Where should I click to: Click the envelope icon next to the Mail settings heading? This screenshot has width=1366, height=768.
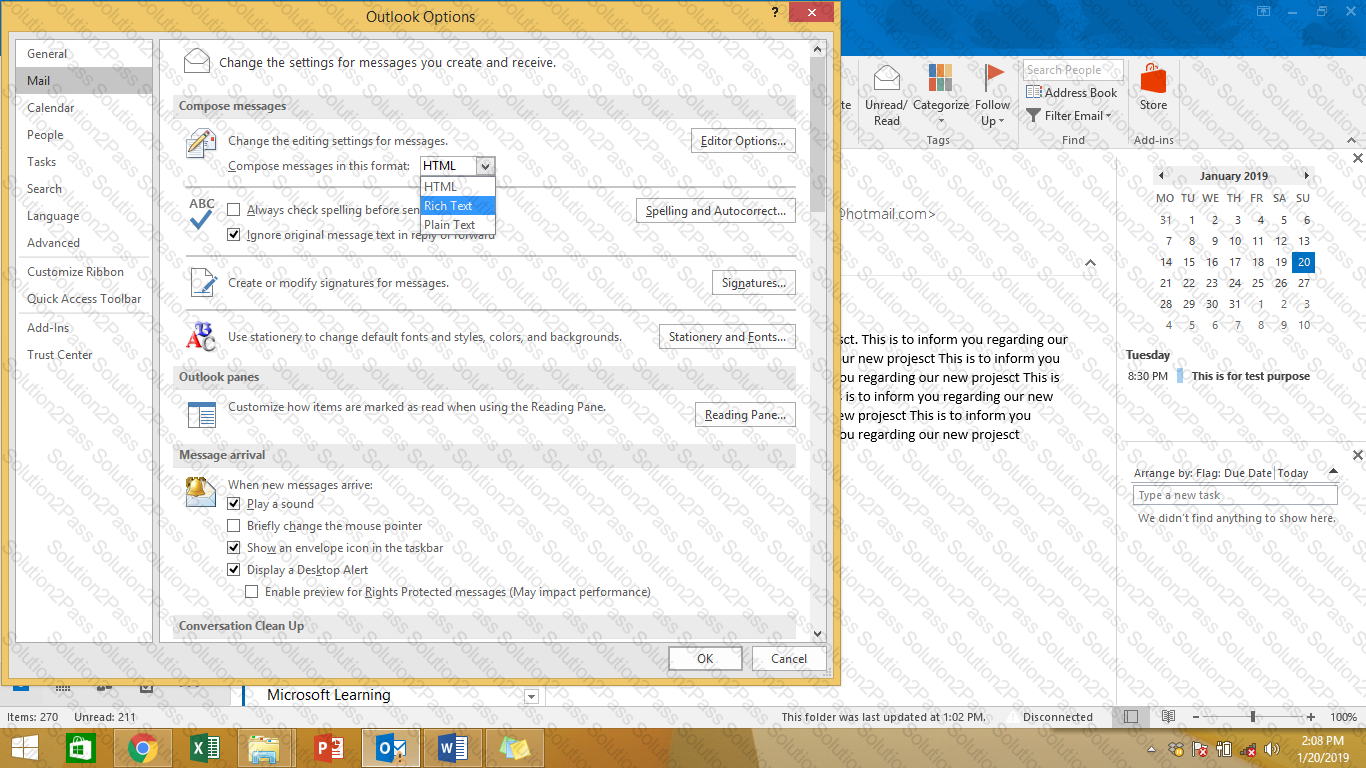(197, 61)
